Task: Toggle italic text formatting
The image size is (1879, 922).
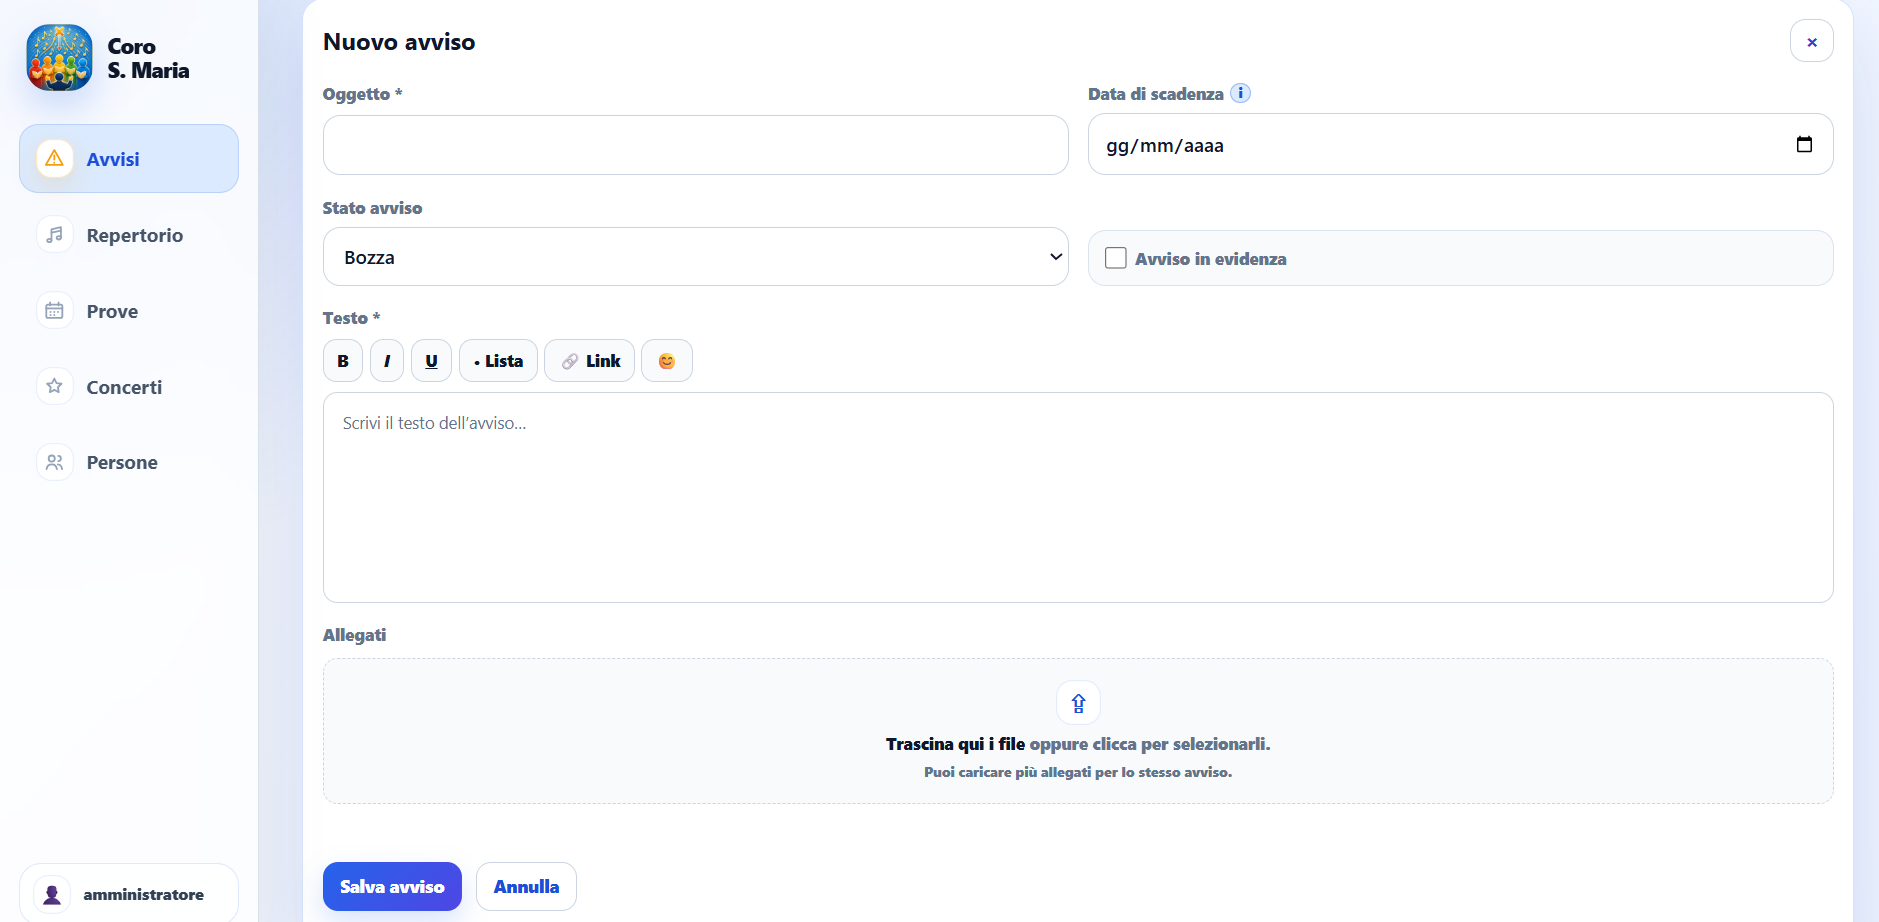Action: click(387, 361)
